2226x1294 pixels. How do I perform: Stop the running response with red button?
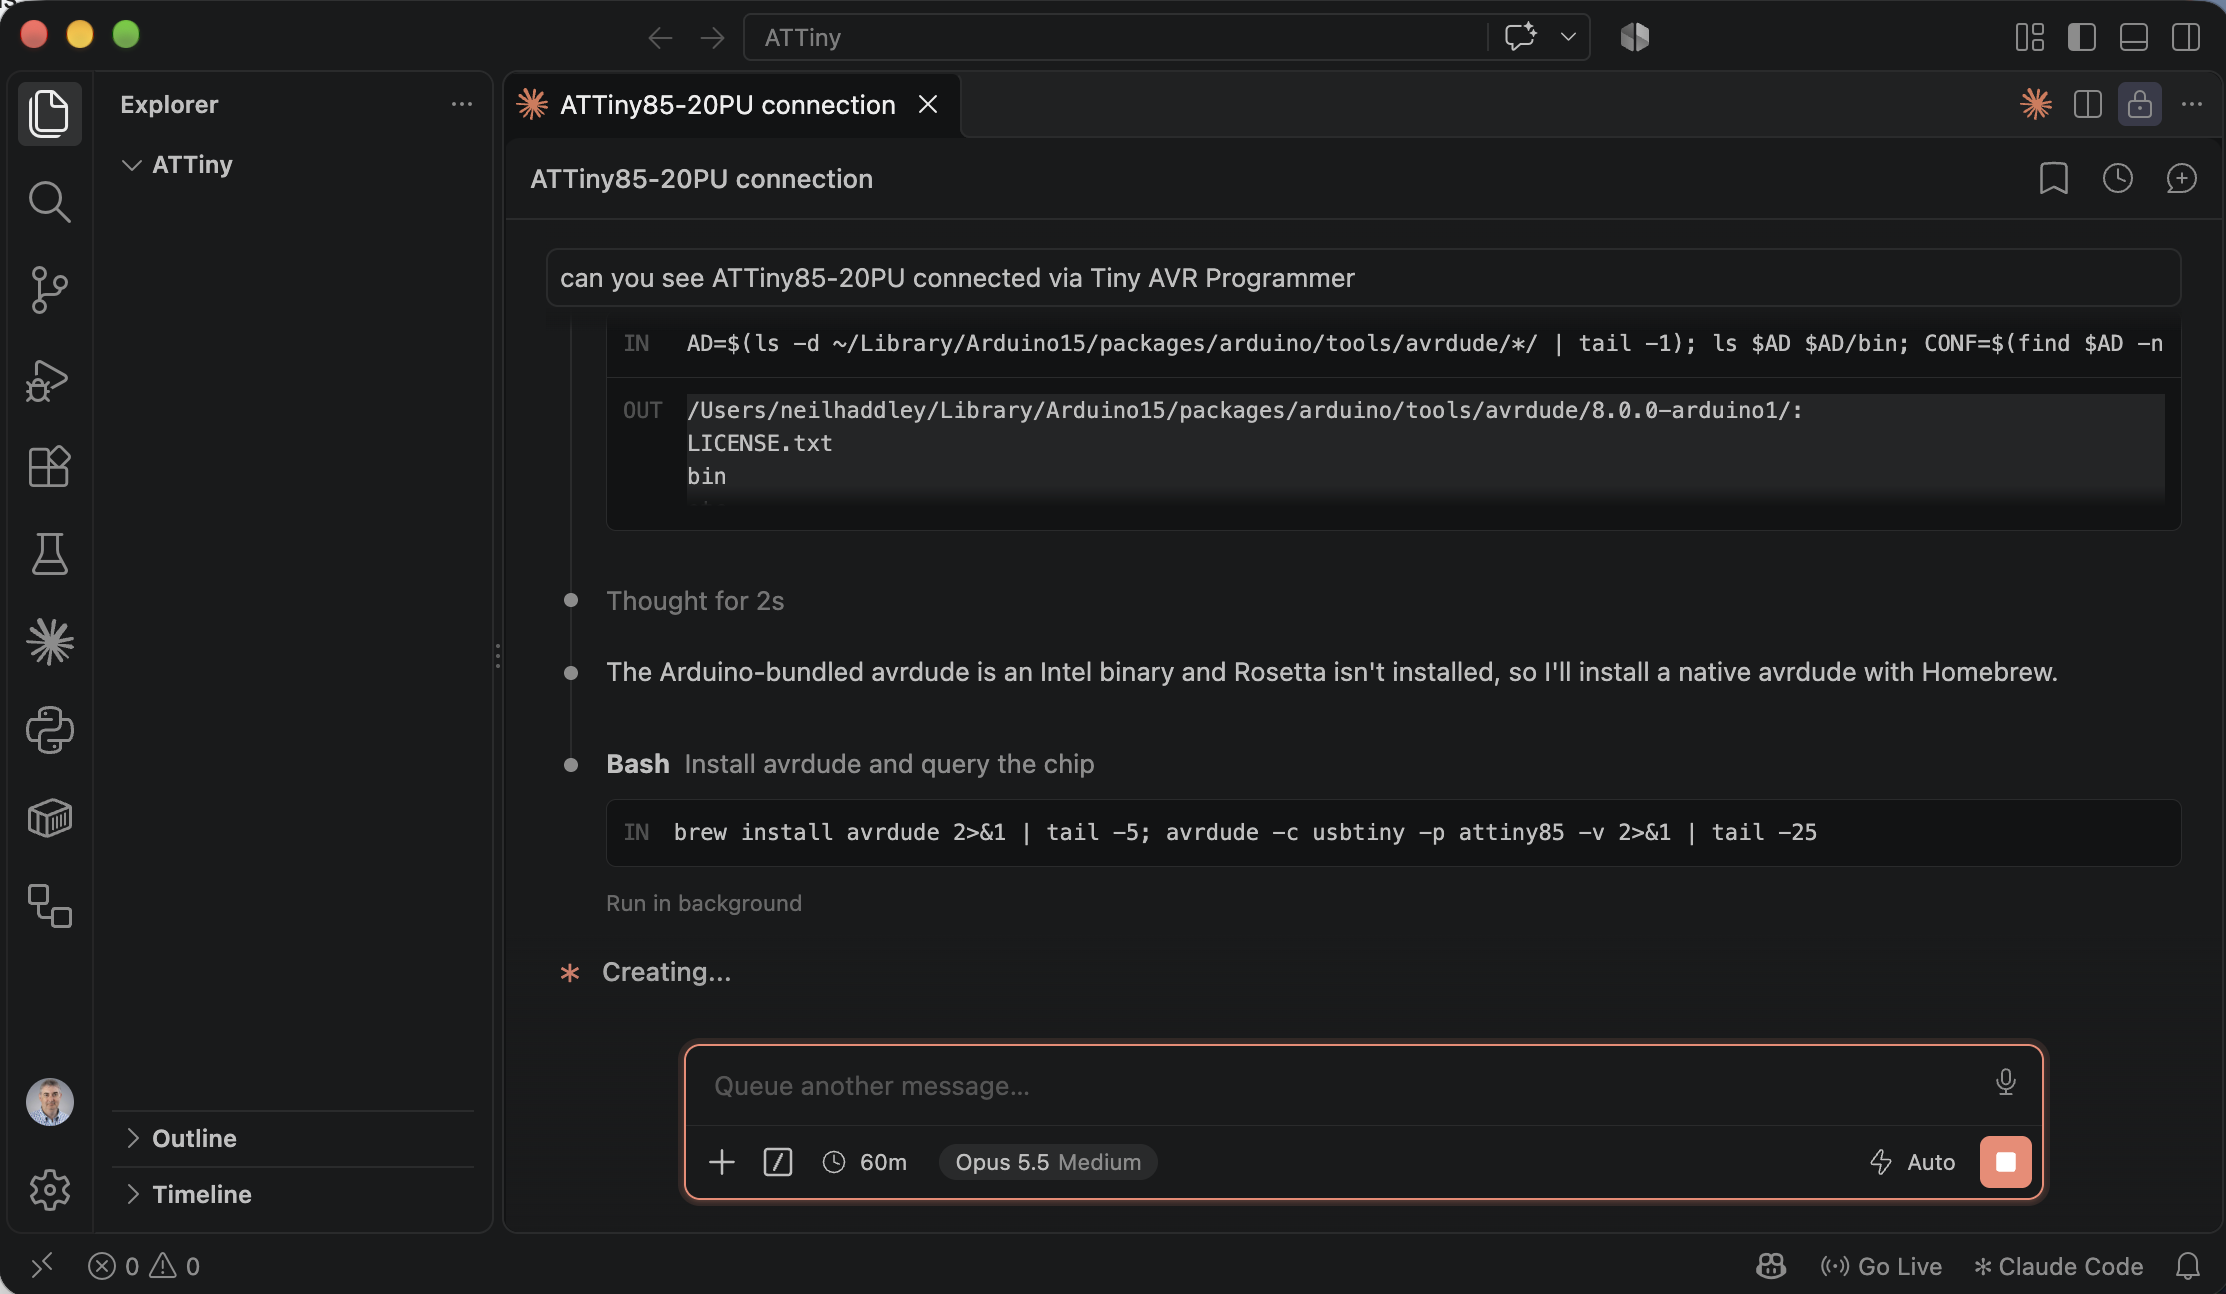click(2005, 1162)
